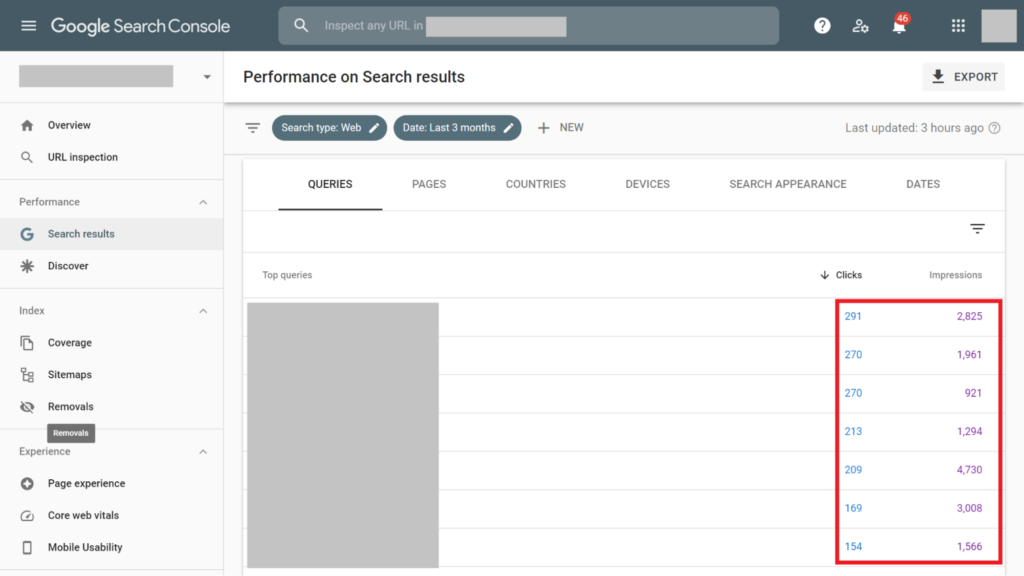Viewport: 1024px width, 576px height.
Task: Click the 291 clicks value
Action: 853,316
